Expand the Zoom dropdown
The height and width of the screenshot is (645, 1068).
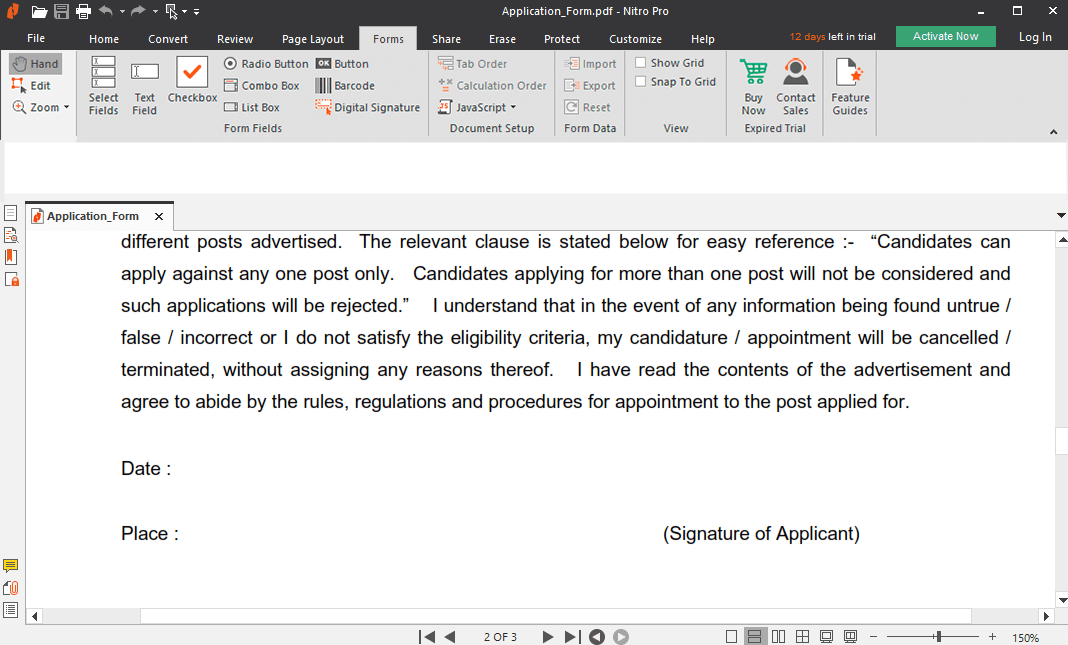pos(42,108)
